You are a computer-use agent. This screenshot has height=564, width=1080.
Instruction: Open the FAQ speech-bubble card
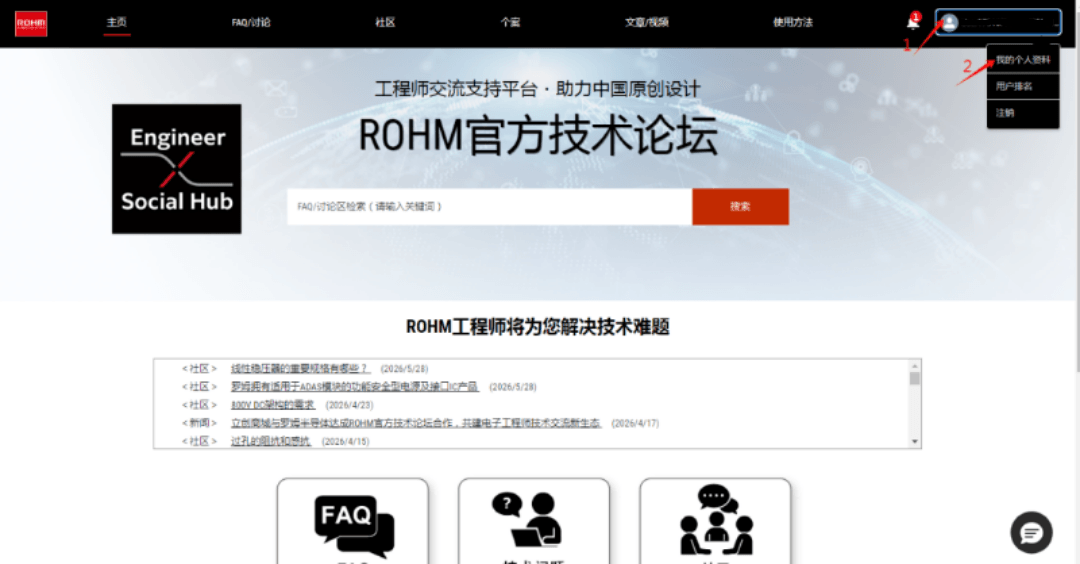353,521
